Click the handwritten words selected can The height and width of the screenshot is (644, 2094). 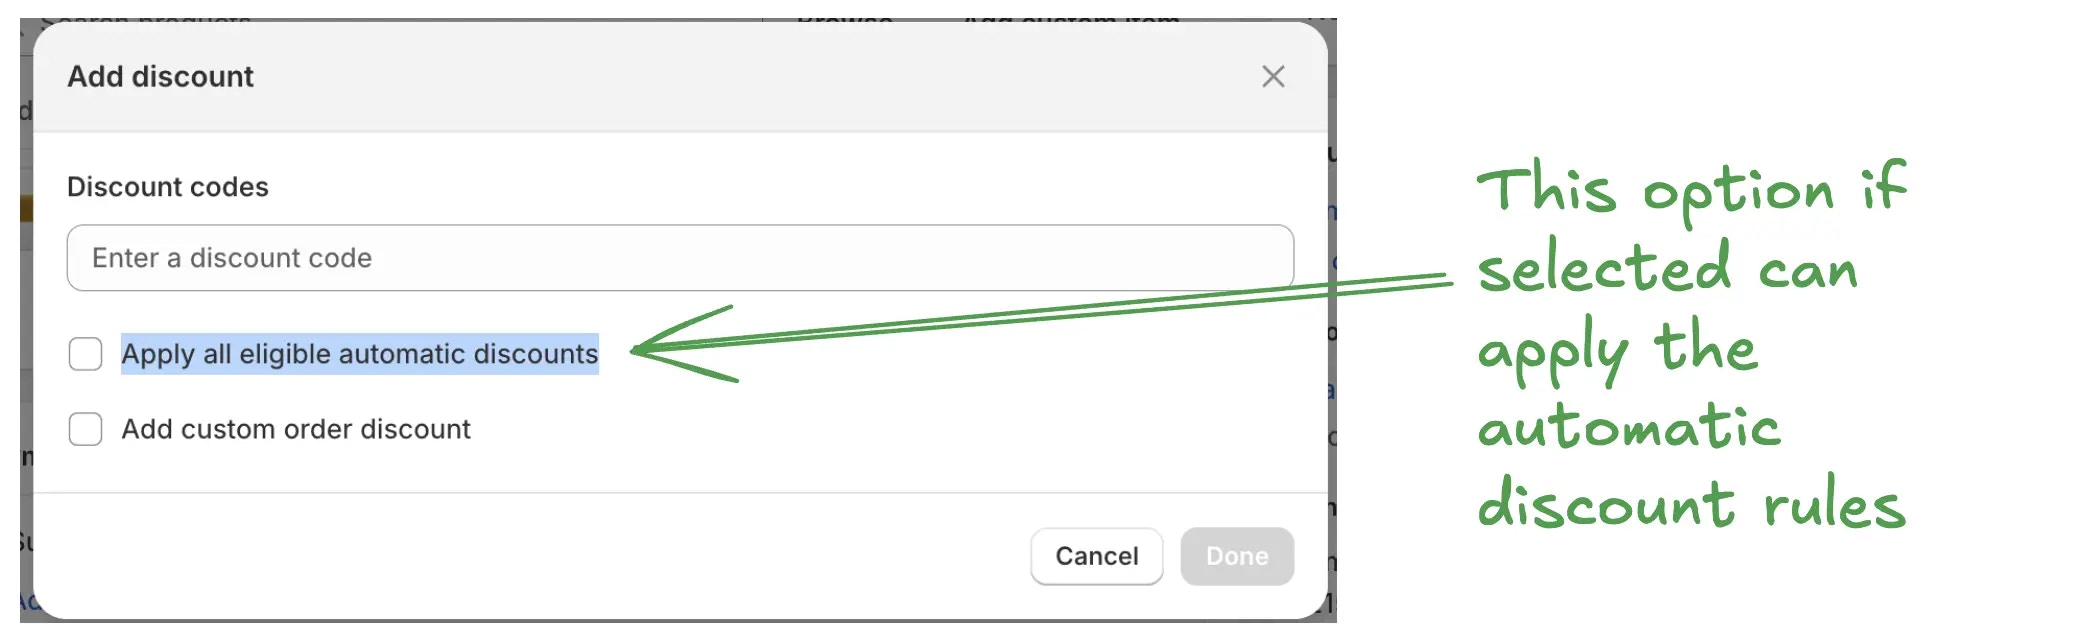coord(1667,268)
